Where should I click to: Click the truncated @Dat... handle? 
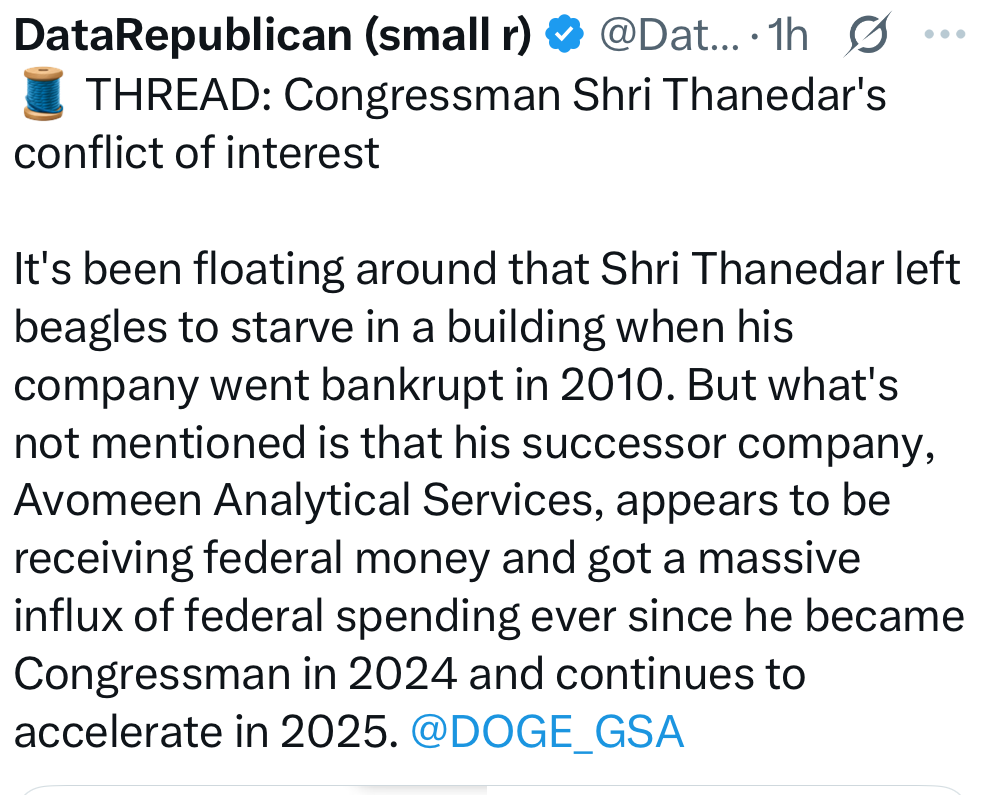pos(668,36)
